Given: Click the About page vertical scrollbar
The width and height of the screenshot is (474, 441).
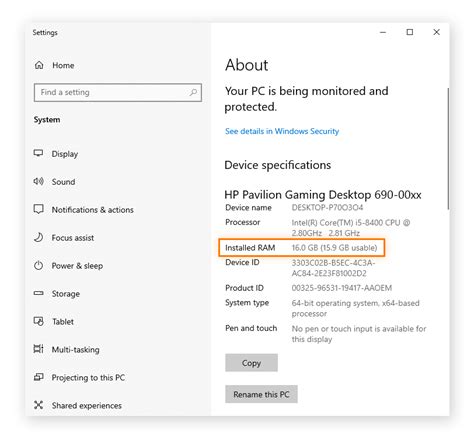Looking at the screenshot, I should click(448, 149).
